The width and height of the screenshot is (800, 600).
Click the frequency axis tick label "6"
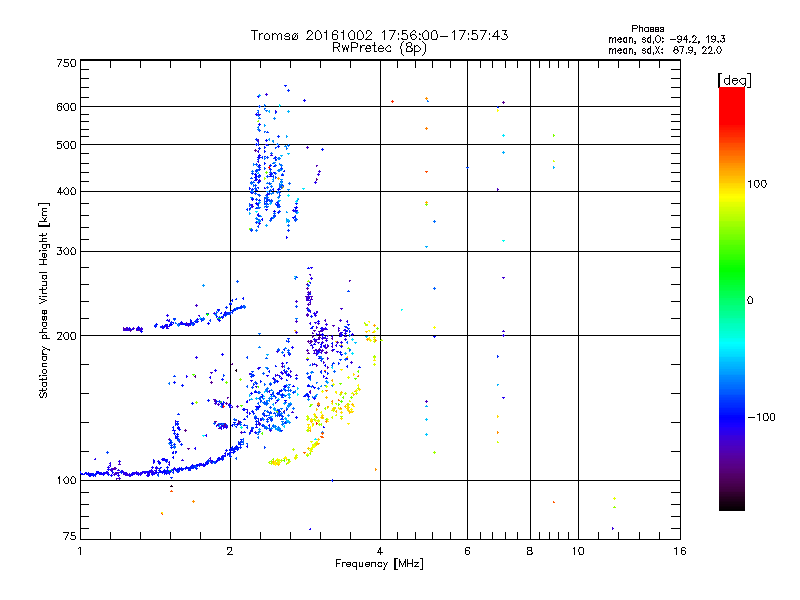click(x=467, y=551)
